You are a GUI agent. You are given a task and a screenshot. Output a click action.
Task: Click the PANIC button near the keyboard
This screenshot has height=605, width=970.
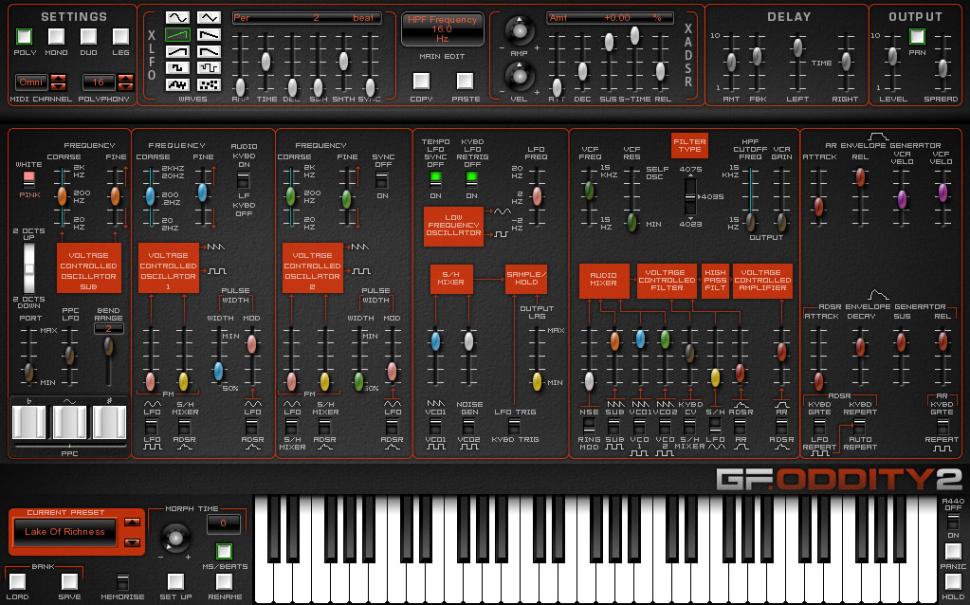coord(953,550)
